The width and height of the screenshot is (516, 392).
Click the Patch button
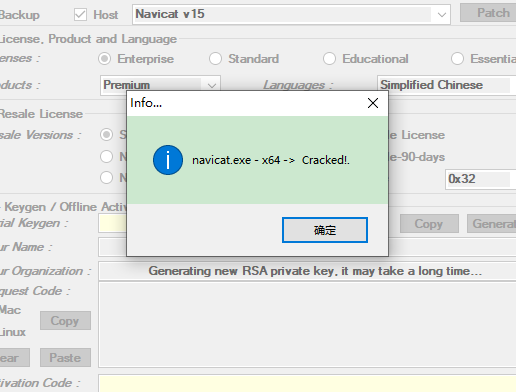click(488, 13)
